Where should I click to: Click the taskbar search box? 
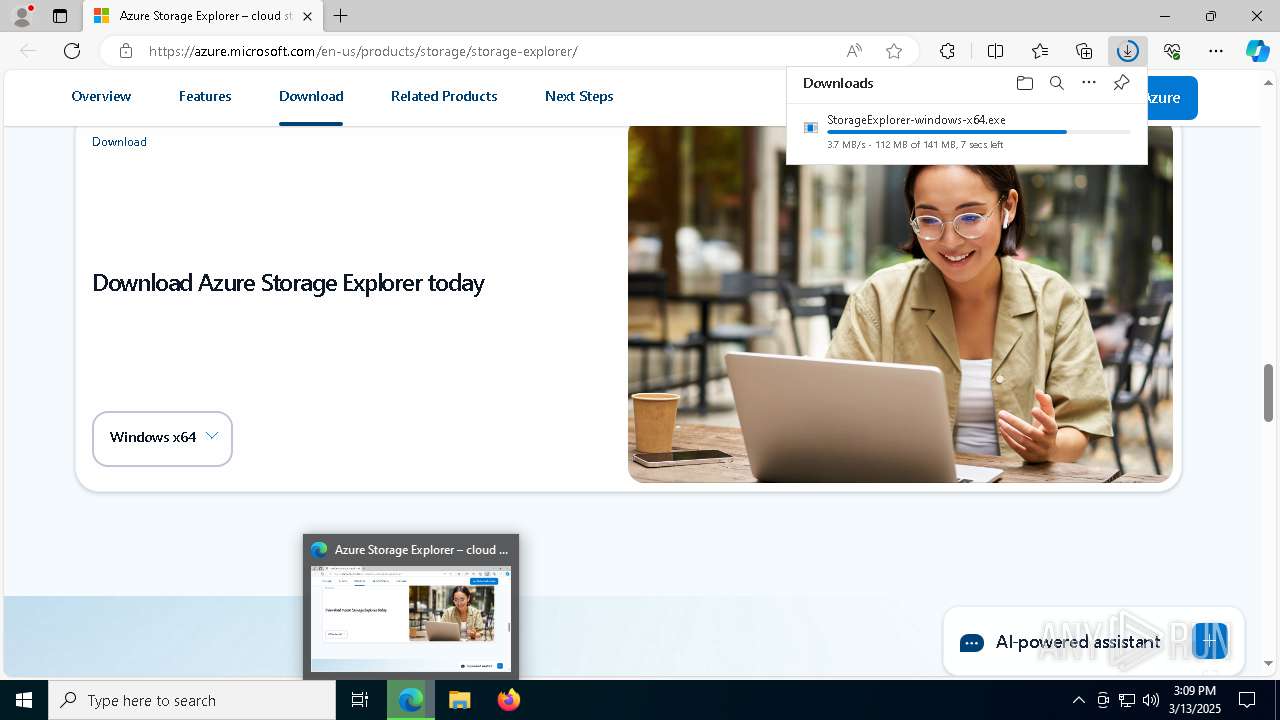click(192, 700)
